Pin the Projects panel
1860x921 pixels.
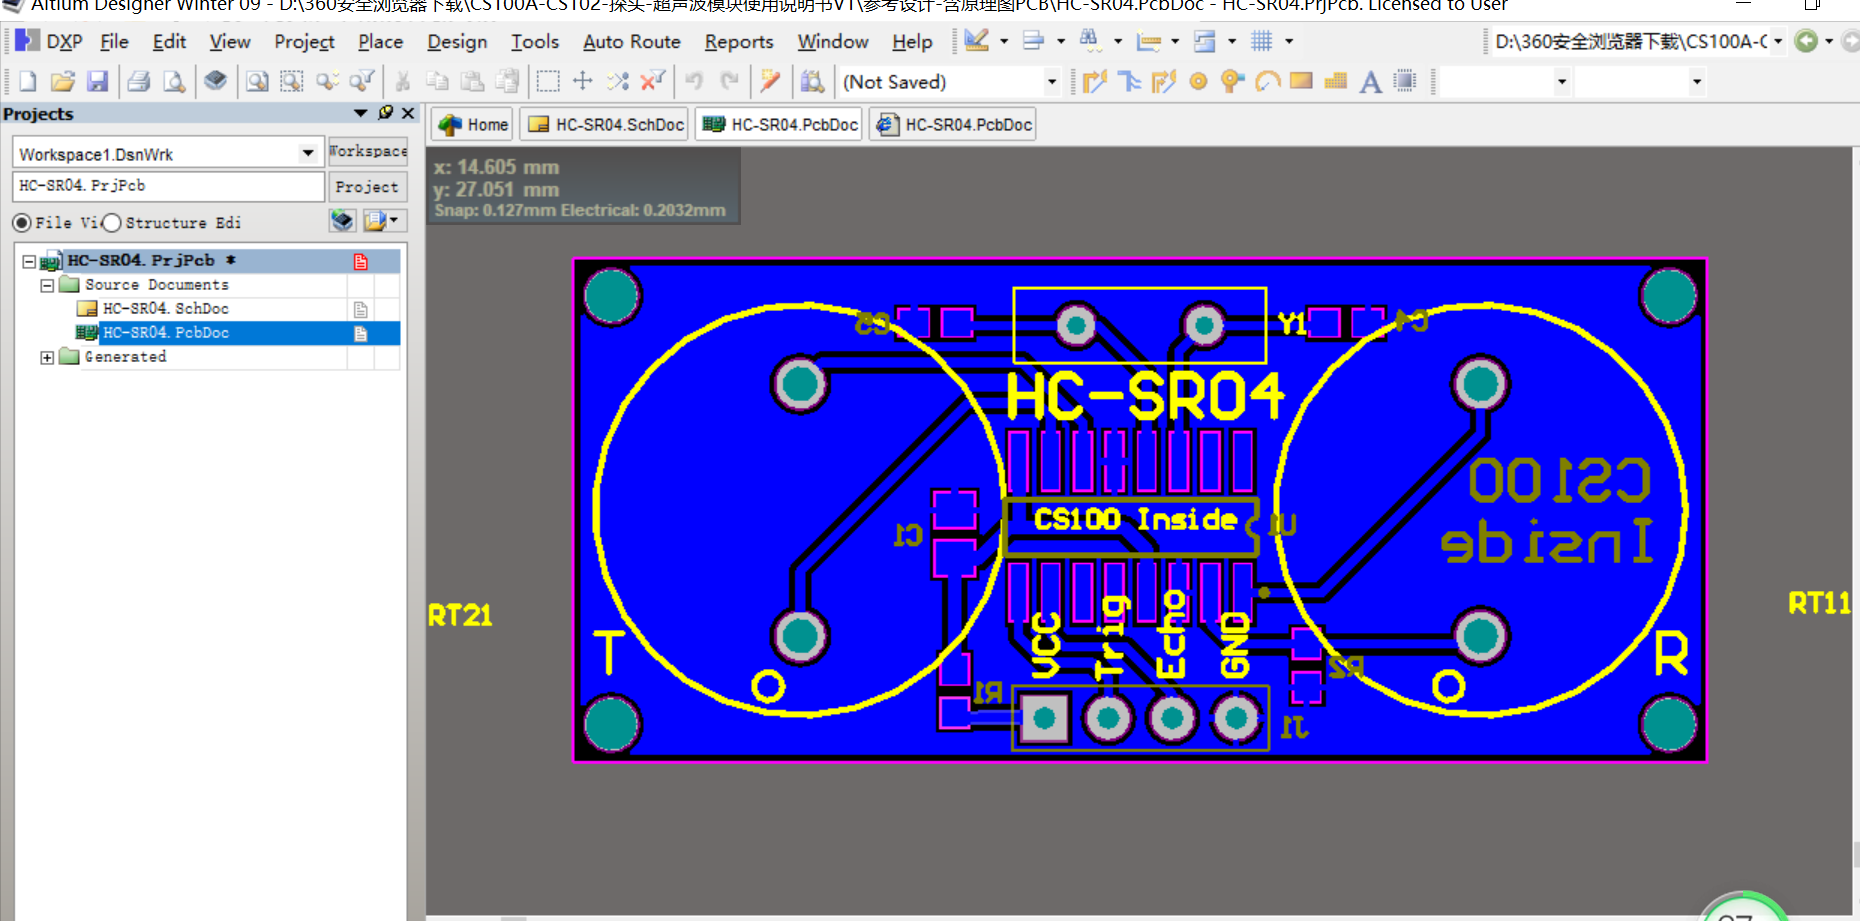386,113
